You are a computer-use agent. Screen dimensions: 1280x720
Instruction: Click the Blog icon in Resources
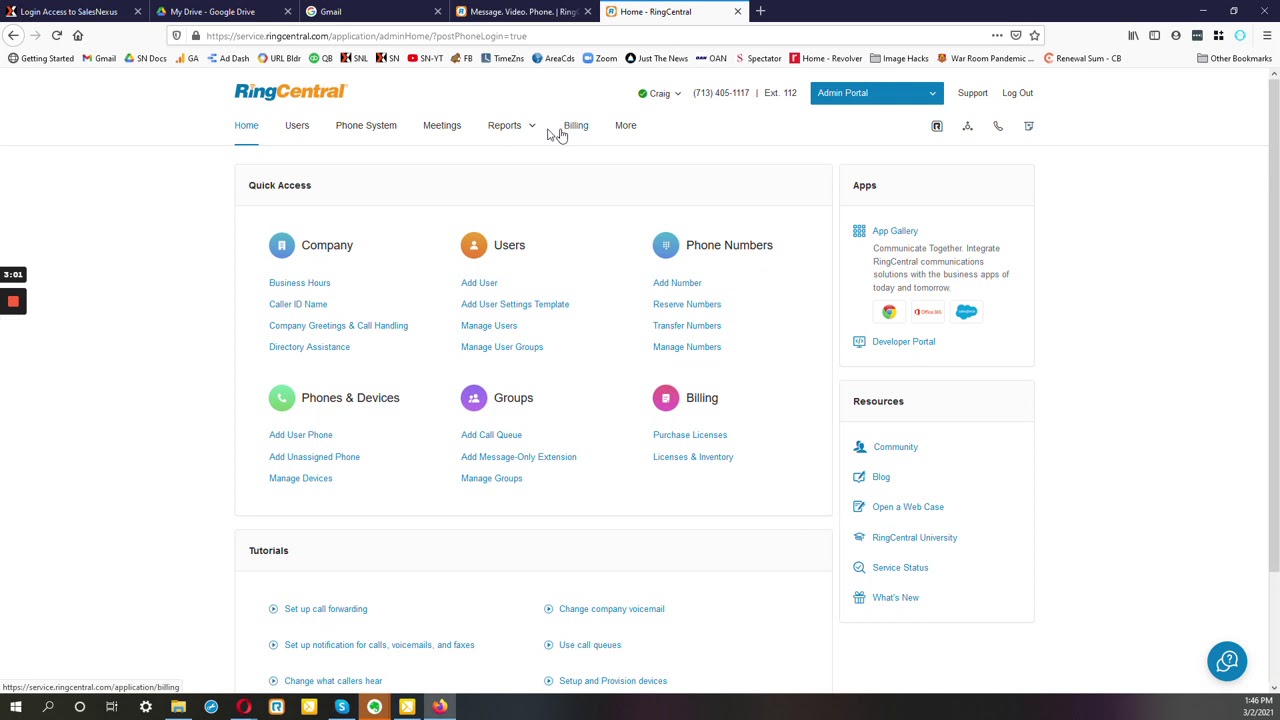[x=859, y=477]
